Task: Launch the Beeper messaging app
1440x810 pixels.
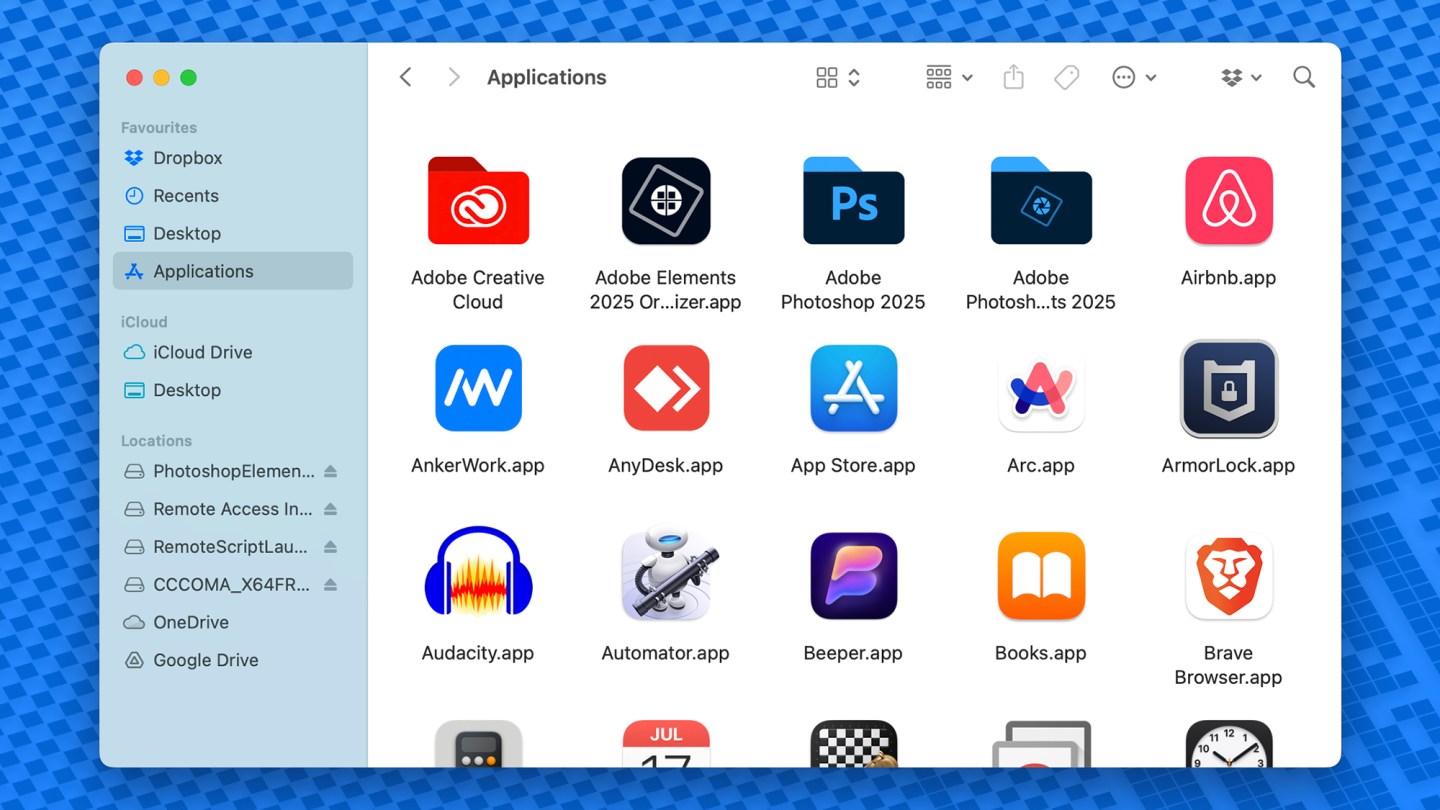Action: pyautogui.click(x=853, y=575)
